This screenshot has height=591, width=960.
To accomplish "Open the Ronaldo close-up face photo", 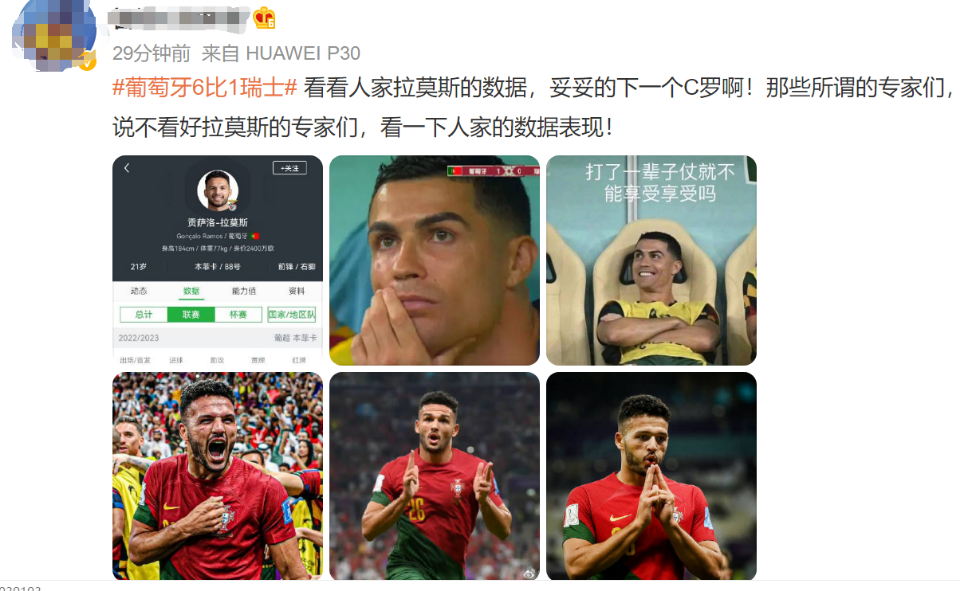I will (434, 260).
